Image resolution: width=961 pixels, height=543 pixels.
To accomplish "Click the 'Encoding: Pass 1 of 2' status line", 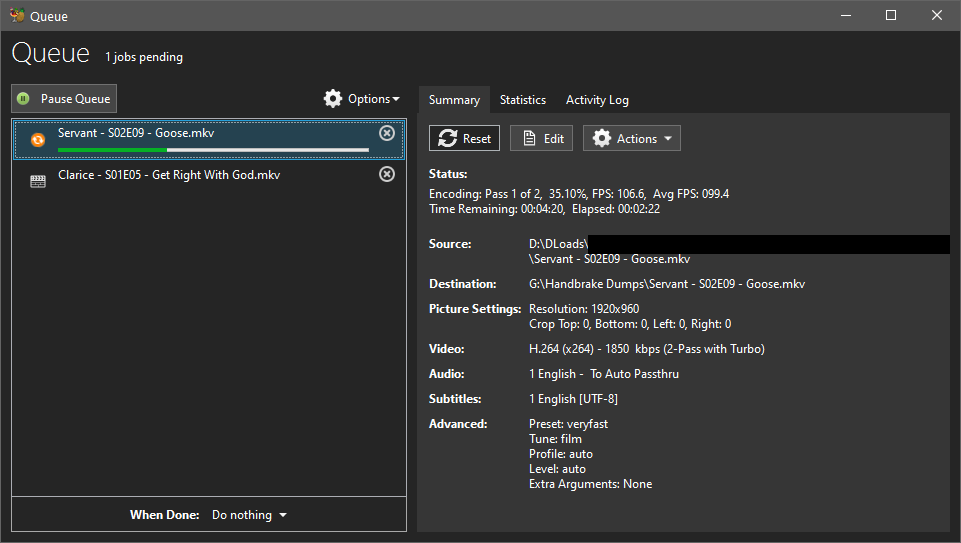I will pos(579,194).
